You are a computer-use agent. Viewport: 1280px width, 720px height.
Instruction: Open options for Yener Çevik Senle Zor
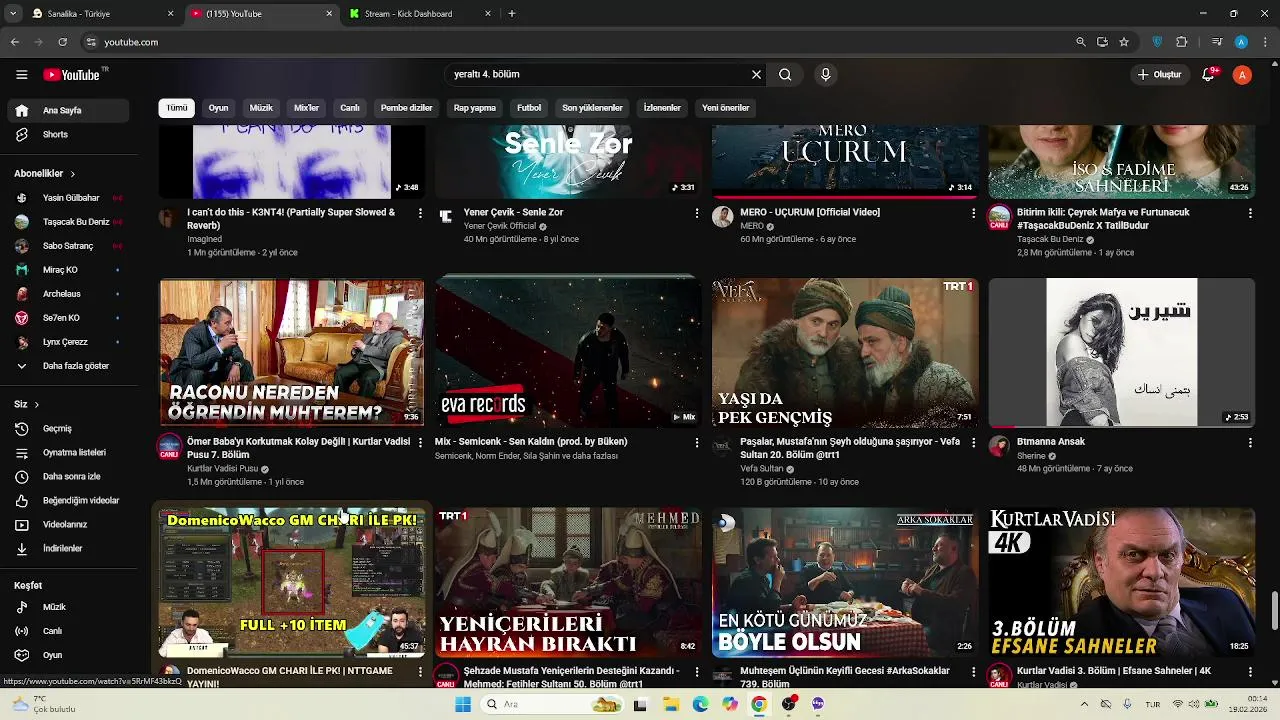tap(697, 213)
